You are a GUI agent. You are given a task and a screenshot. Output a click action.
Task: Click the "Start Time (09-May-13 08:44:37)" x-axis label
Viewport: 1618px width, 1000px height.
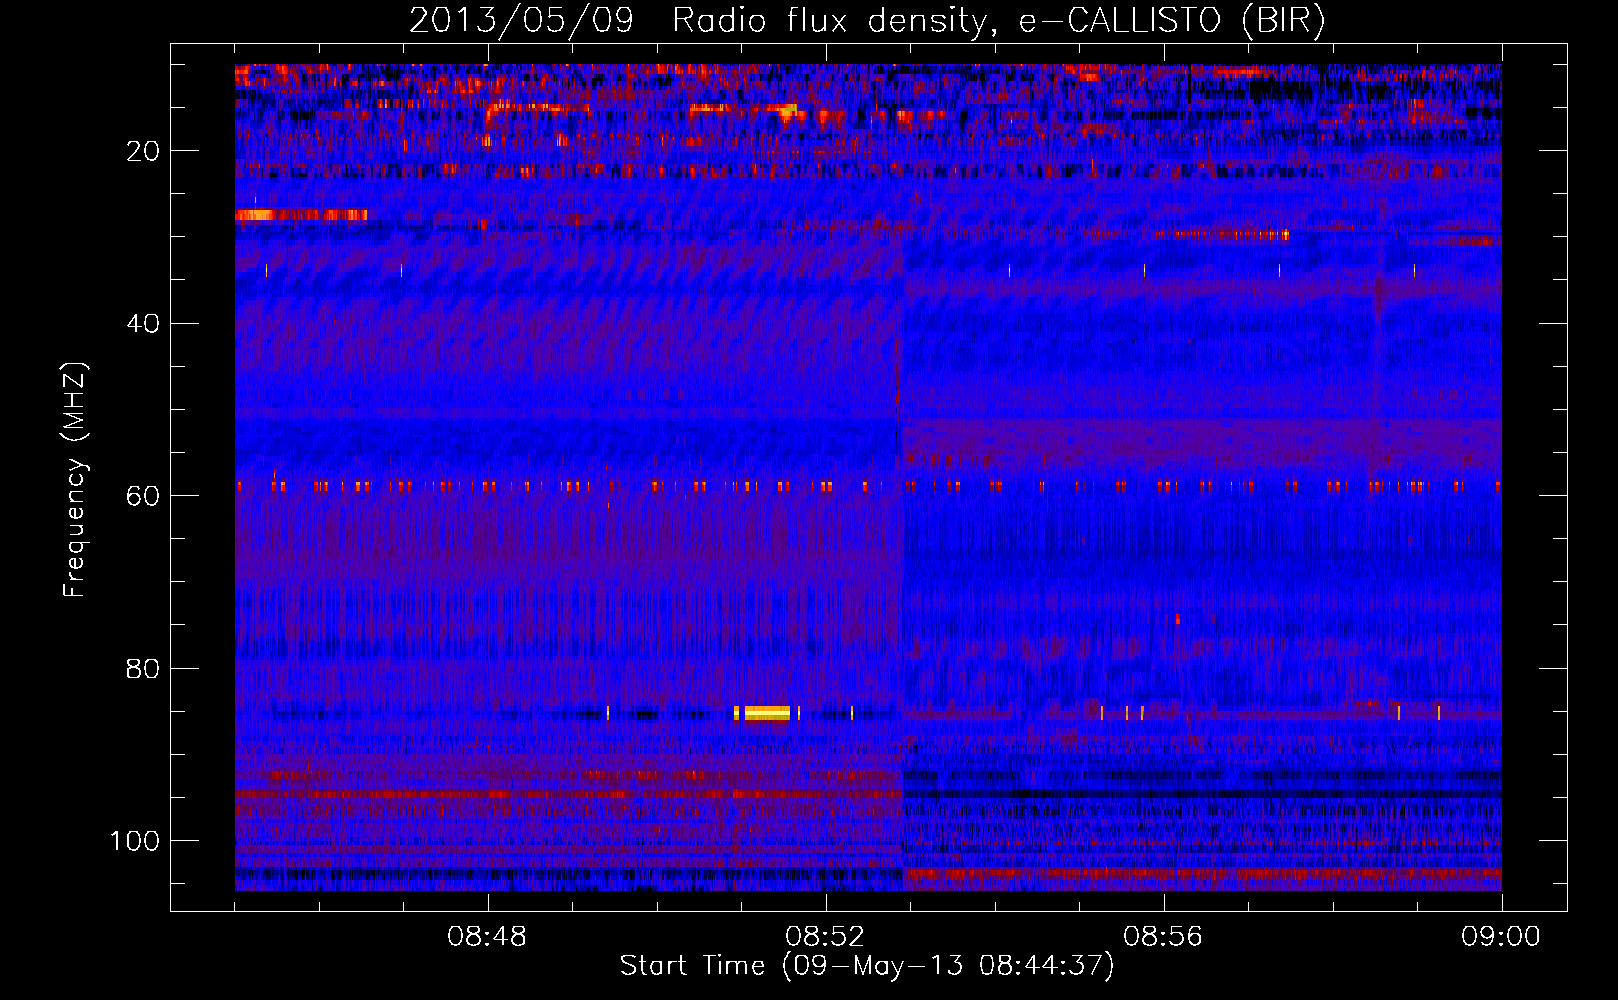866,966
